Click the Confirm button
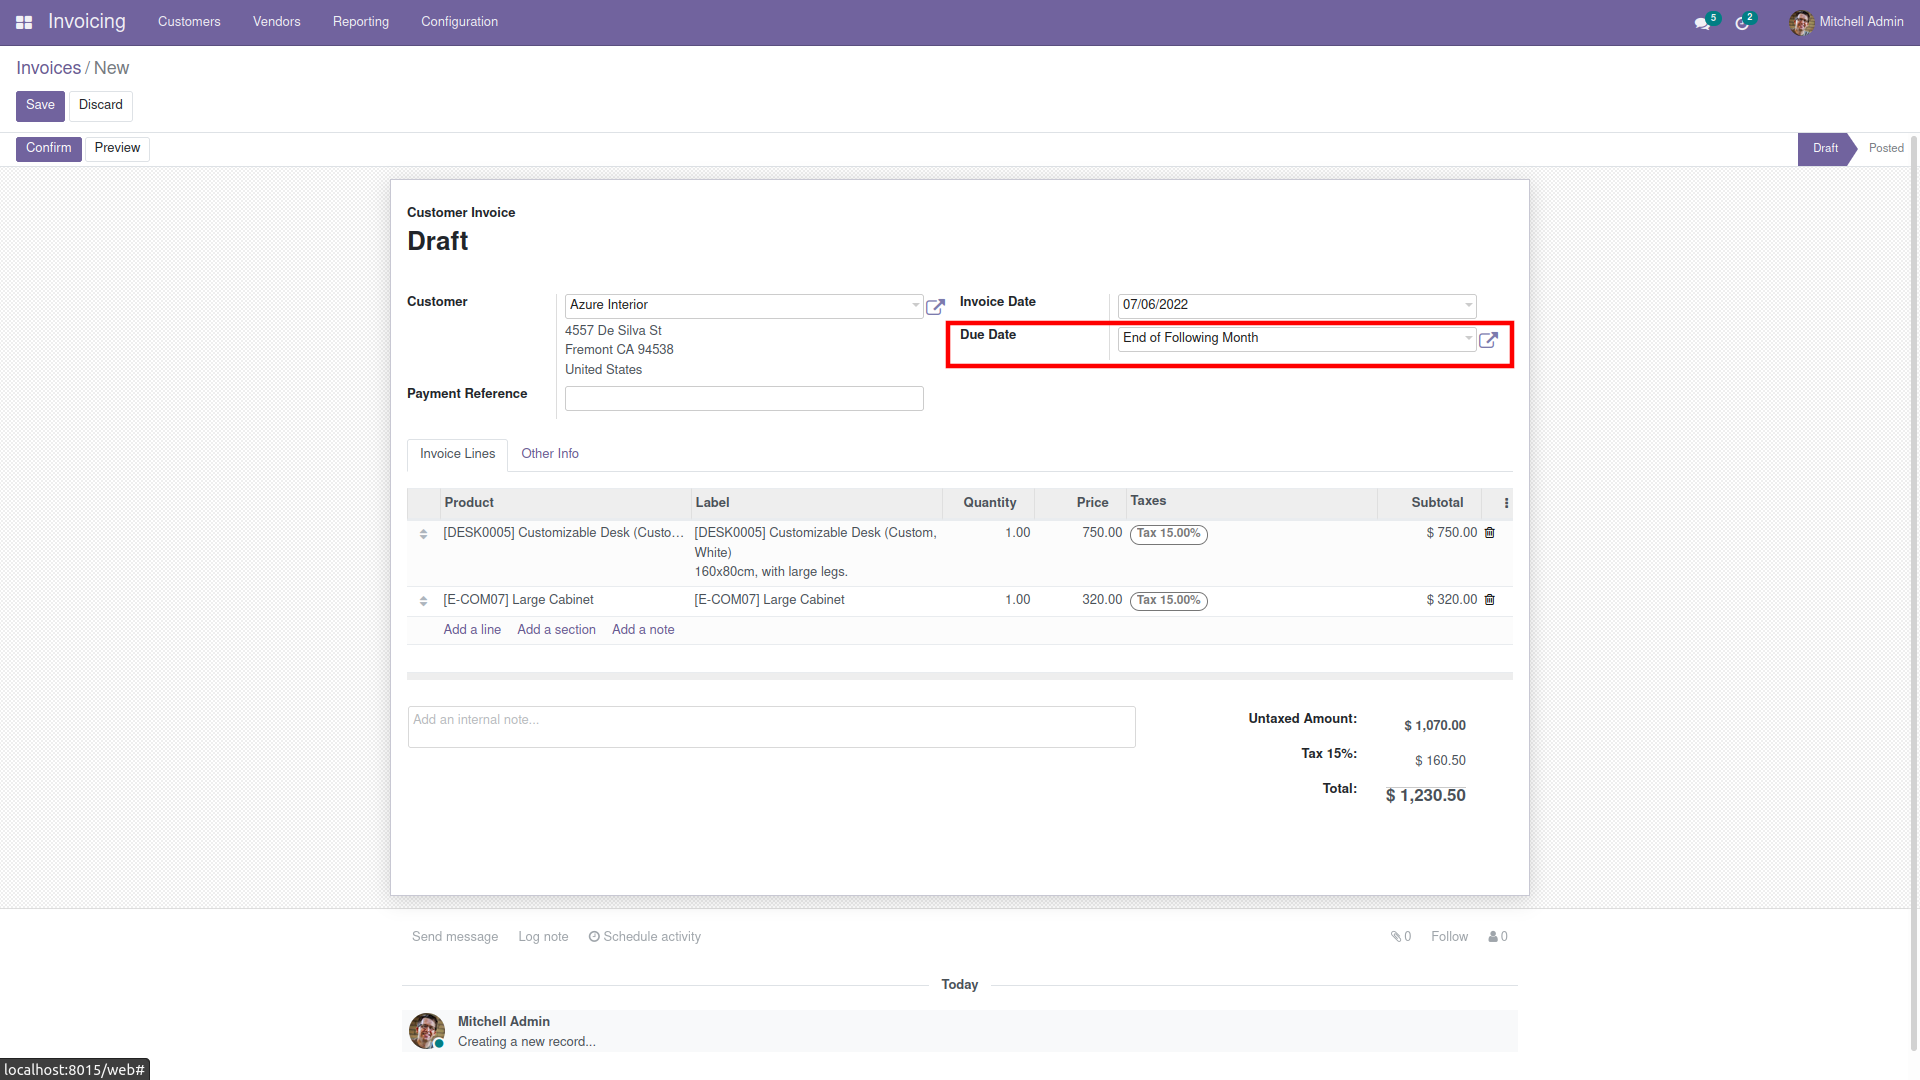This screenshot has width=1920, height=1080. click(48, 148)
